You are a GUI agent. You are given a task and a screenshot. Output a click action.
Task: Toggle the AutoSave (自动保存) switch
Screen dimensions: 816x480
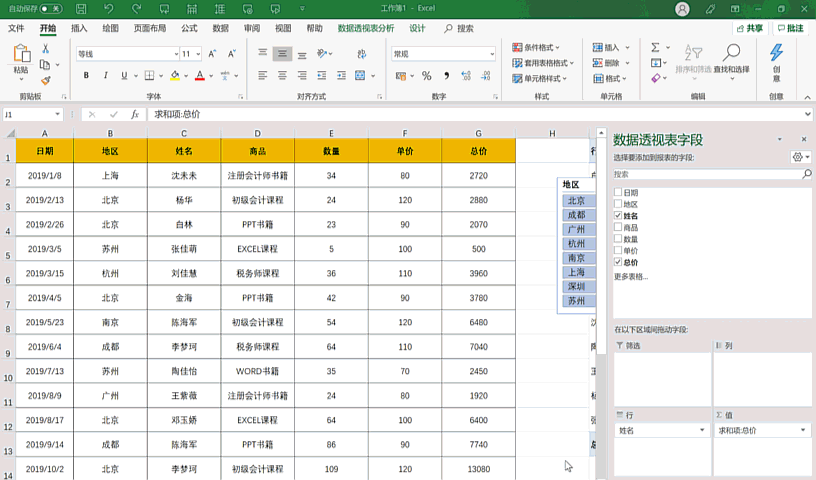pyautogui.click(x=51, y=9)
